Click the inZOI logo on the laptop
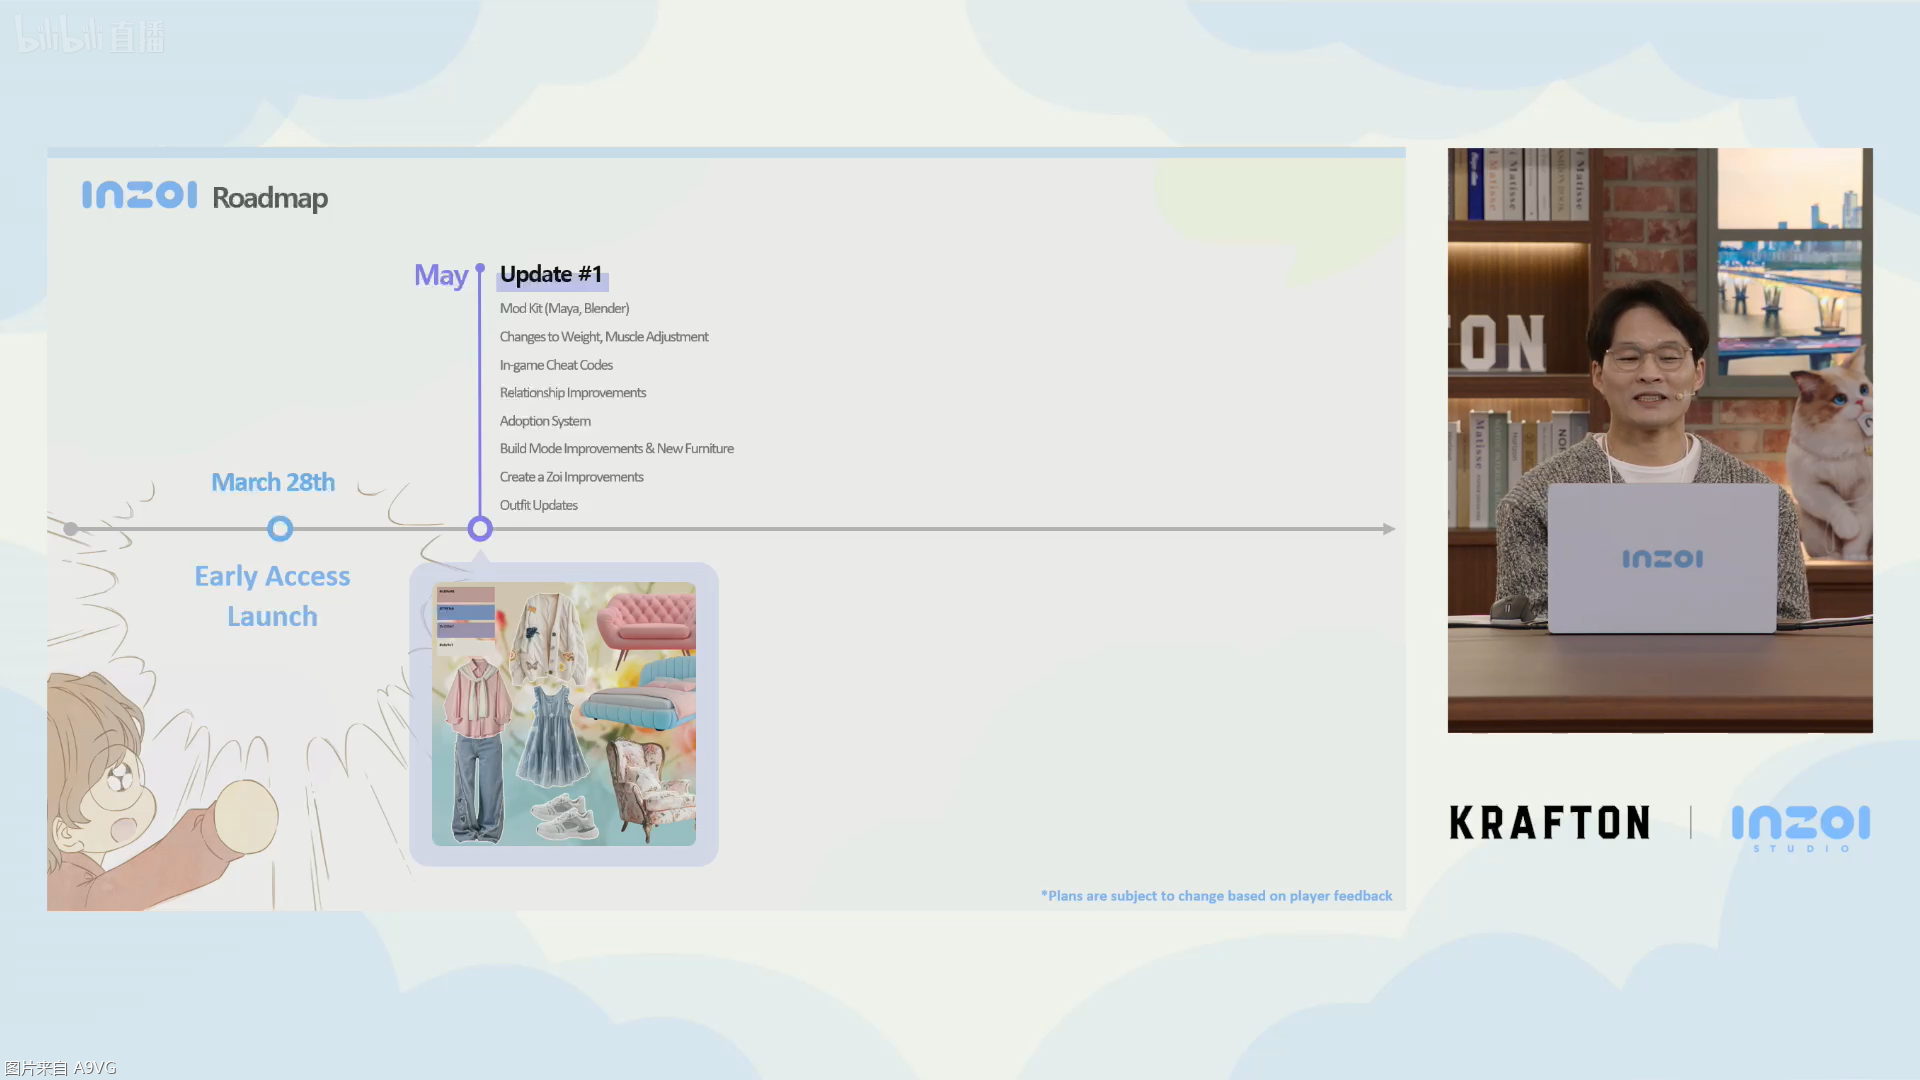 [x=1662, y=559]
